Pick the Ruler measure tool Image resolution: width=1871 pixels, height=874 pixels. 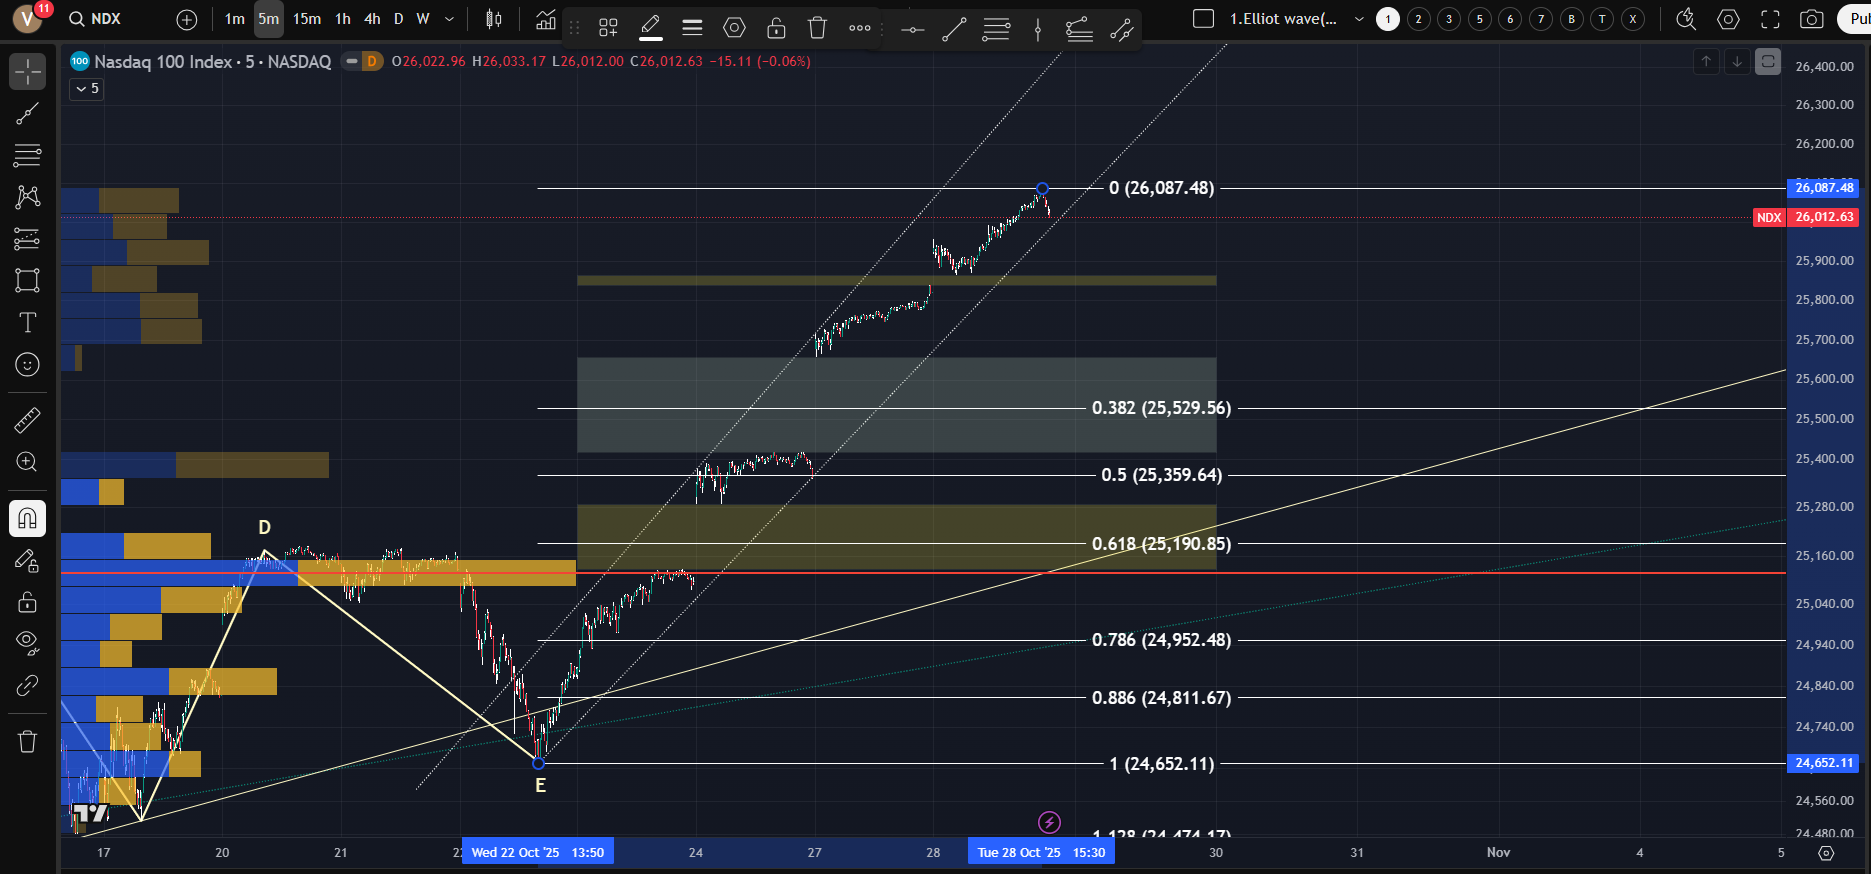[27, 420]
